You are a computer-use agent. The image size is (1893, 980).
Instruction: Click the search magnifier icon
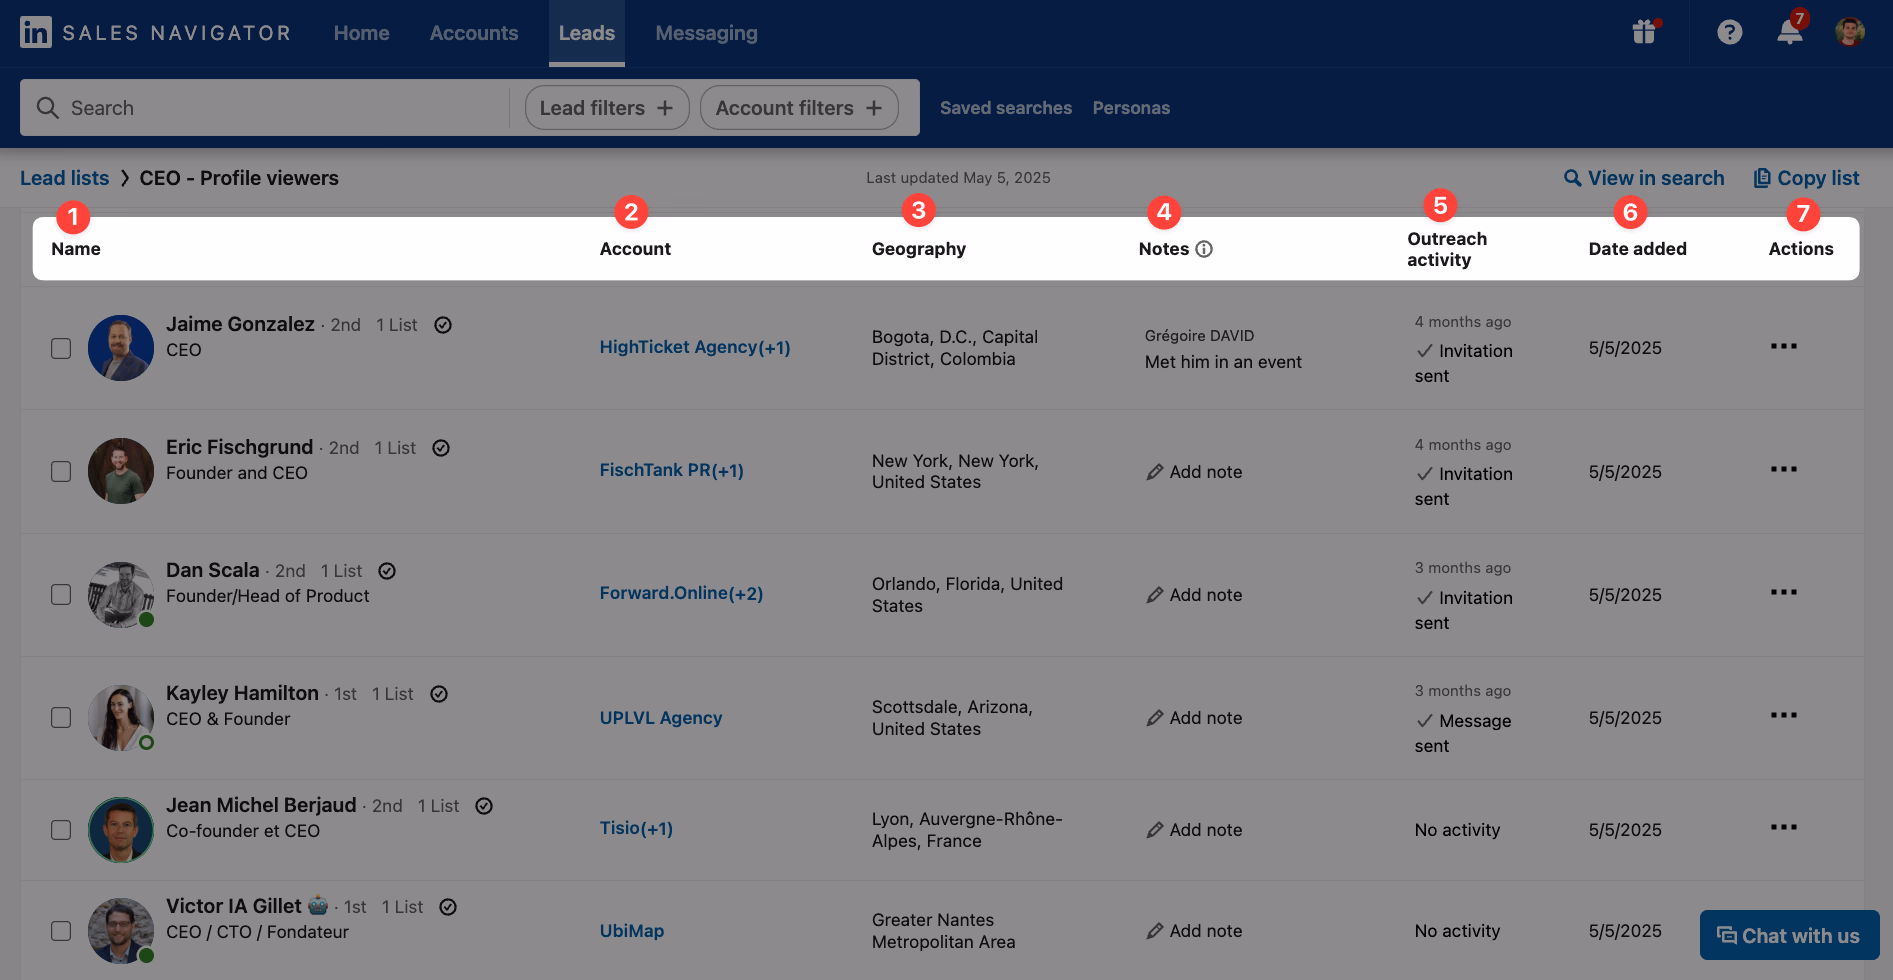(x=47, y=107)
